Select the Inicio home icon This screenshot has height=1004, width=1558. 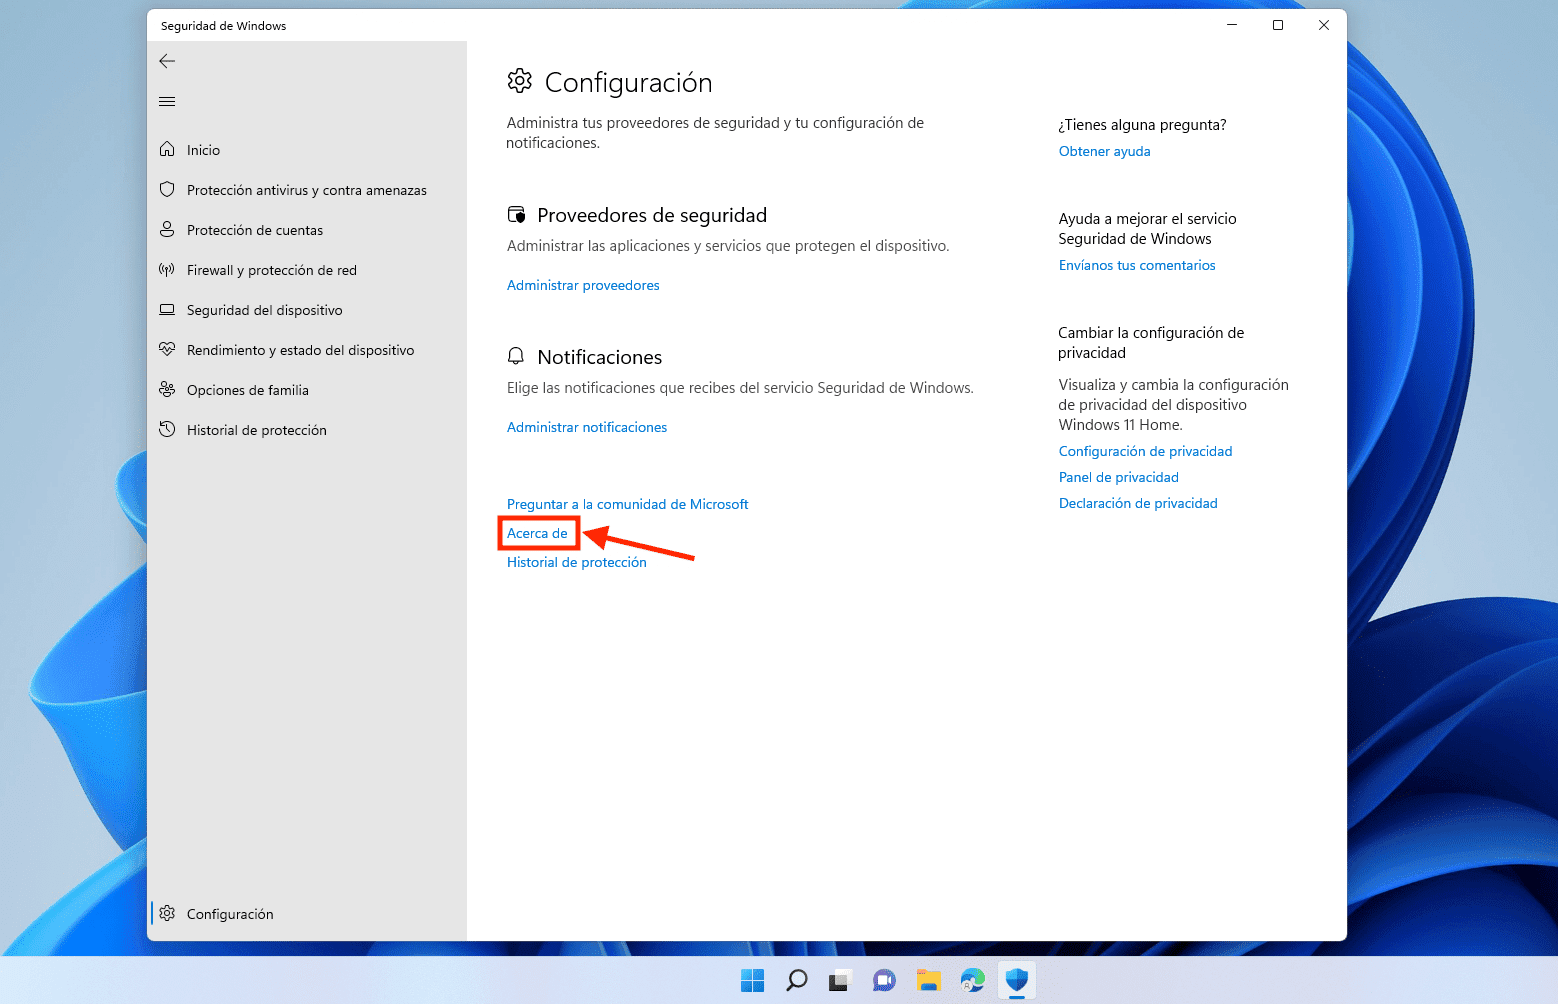pos(168,149)
